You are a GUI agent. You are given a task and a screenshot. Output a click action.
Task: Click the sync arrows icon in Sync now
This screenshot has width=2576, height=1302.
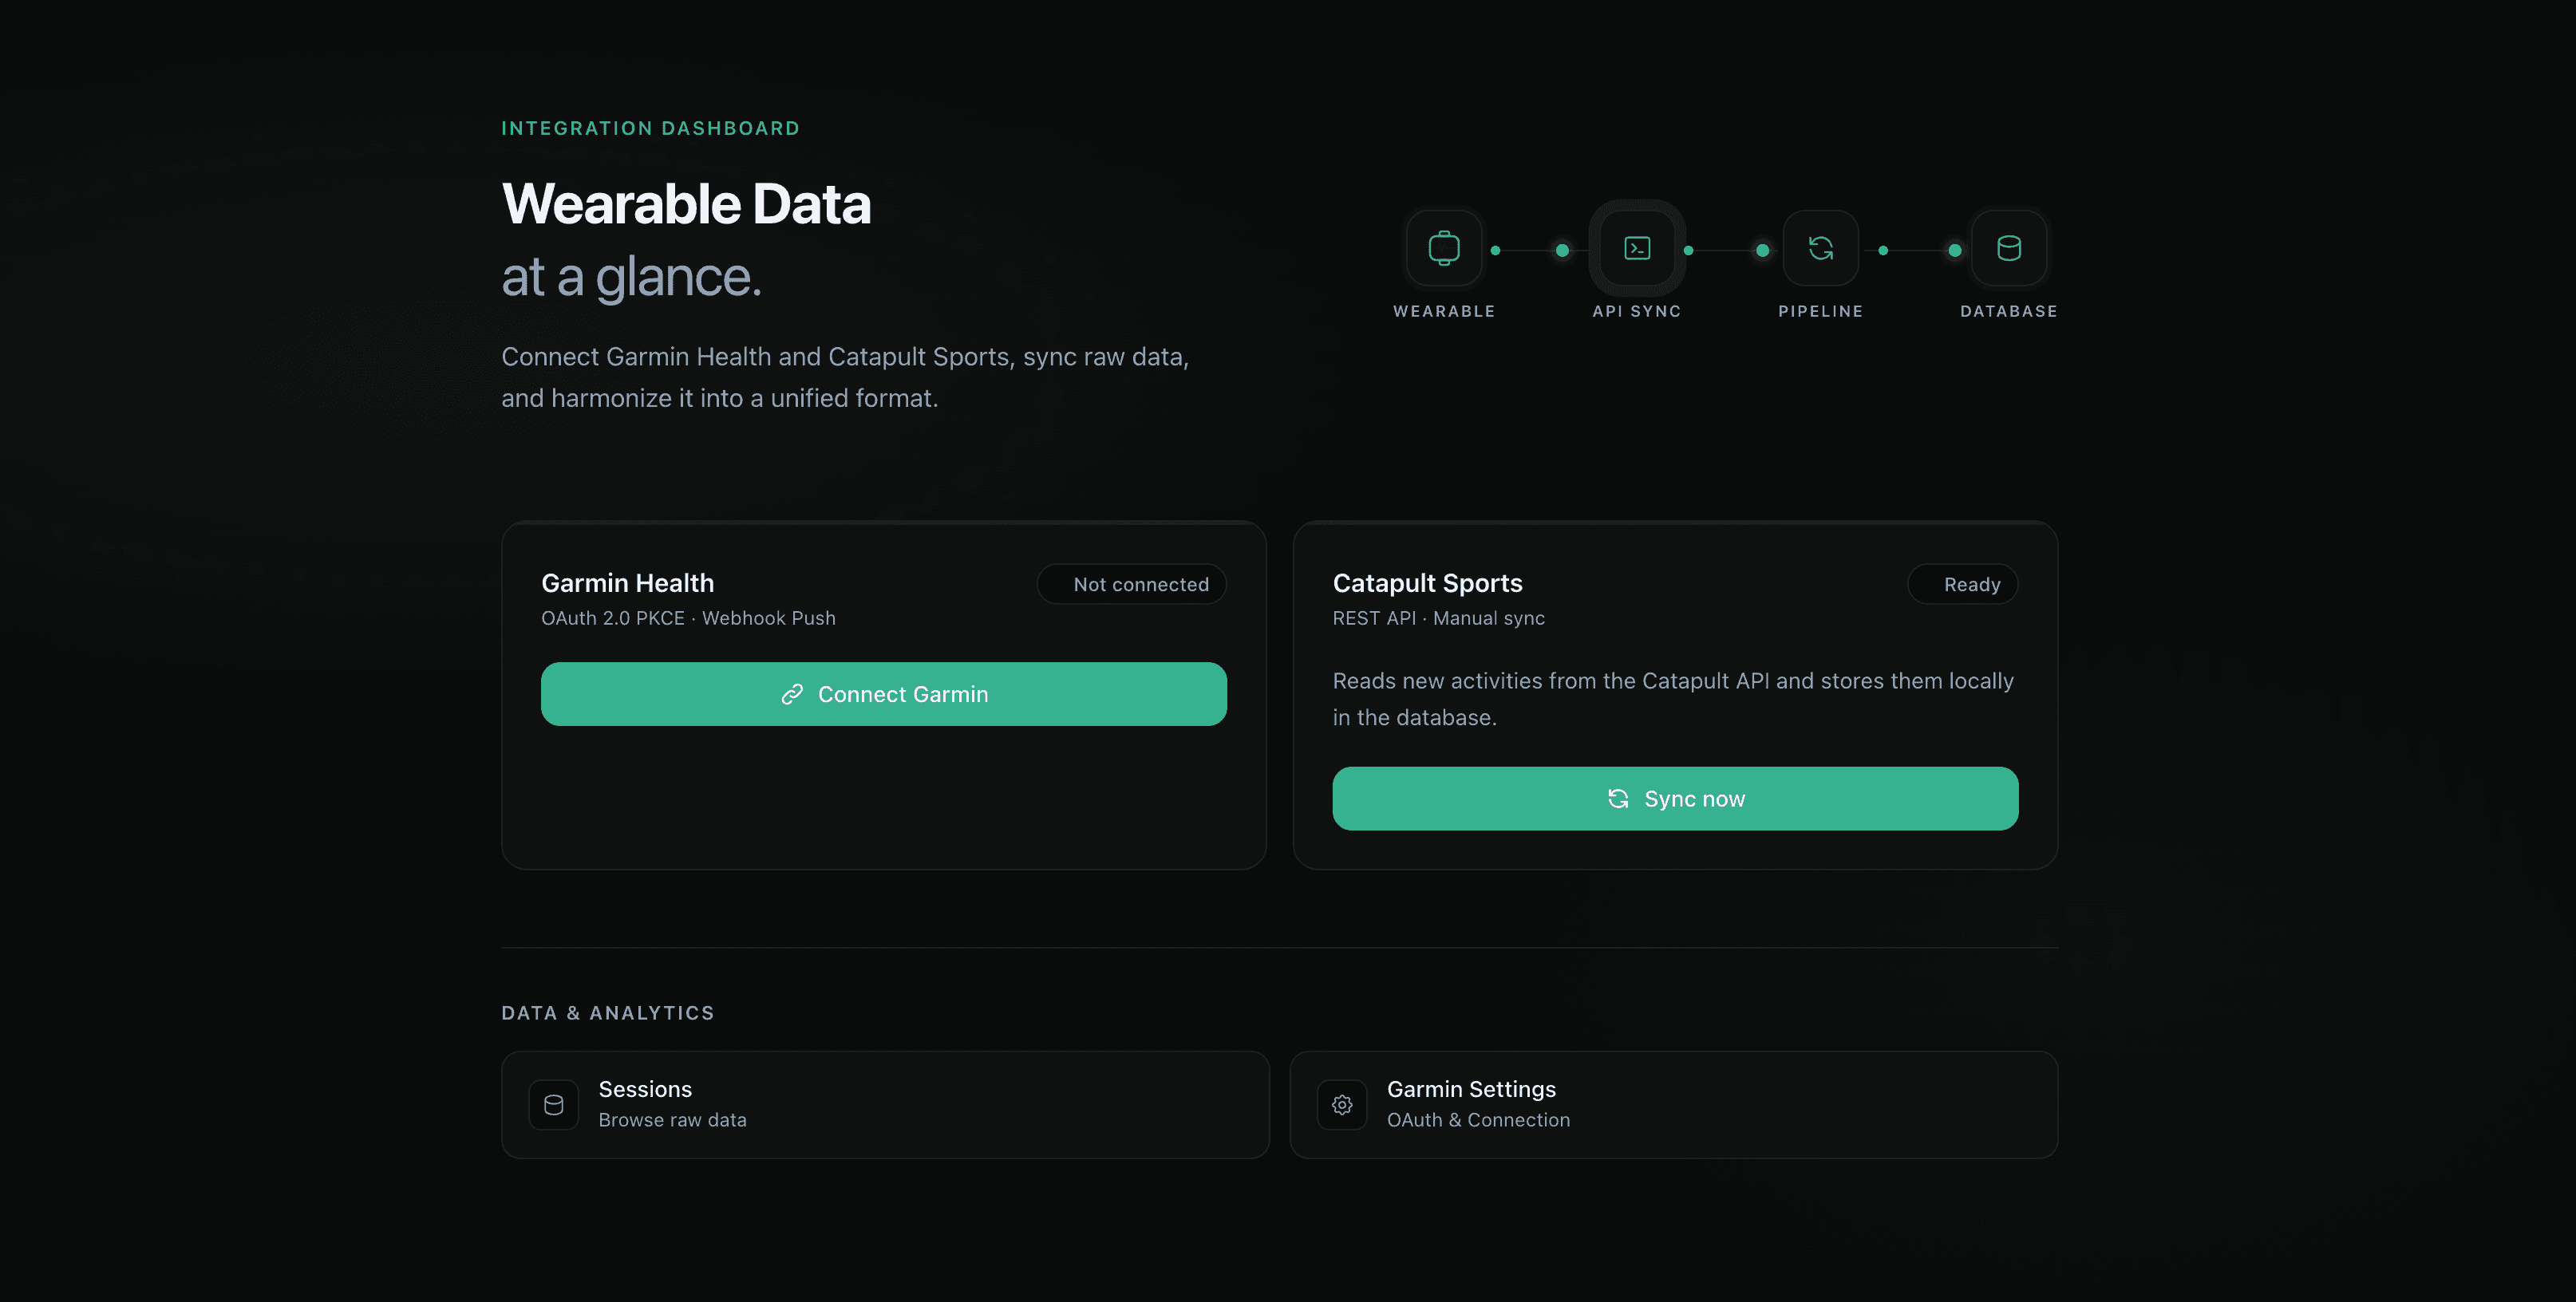[1620, 798]
